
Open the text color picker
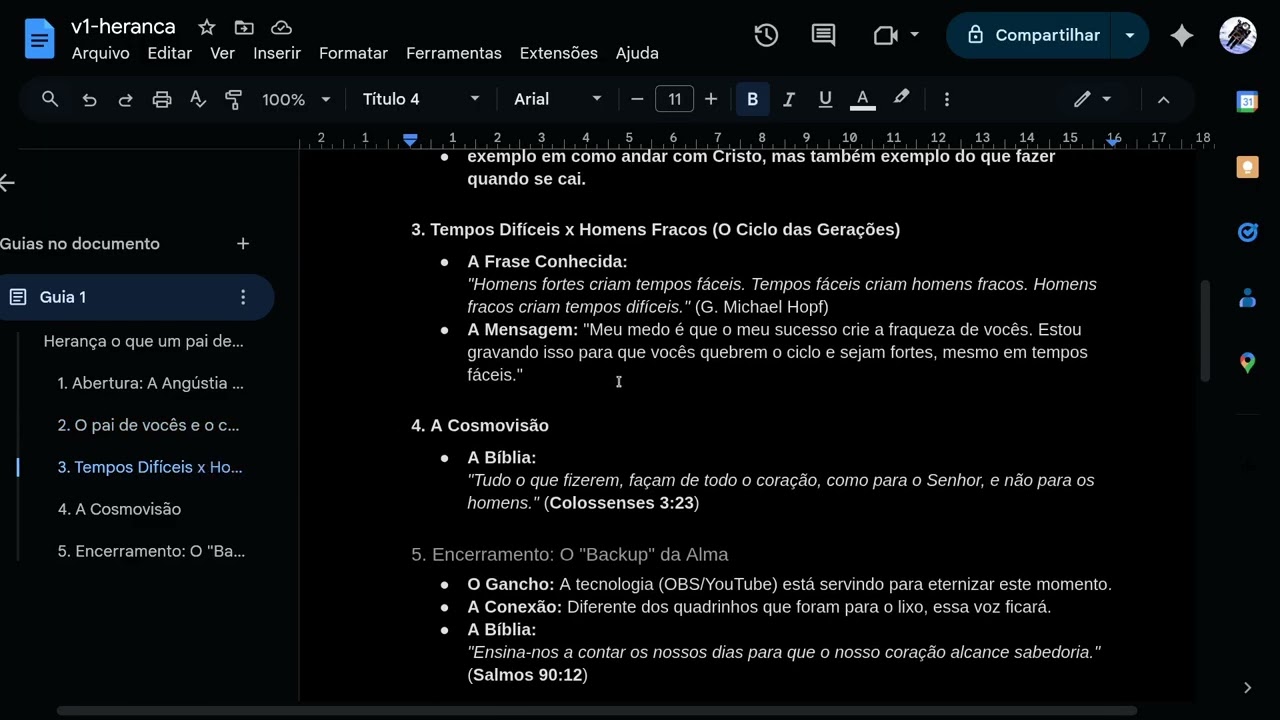(x=862, y=99)
